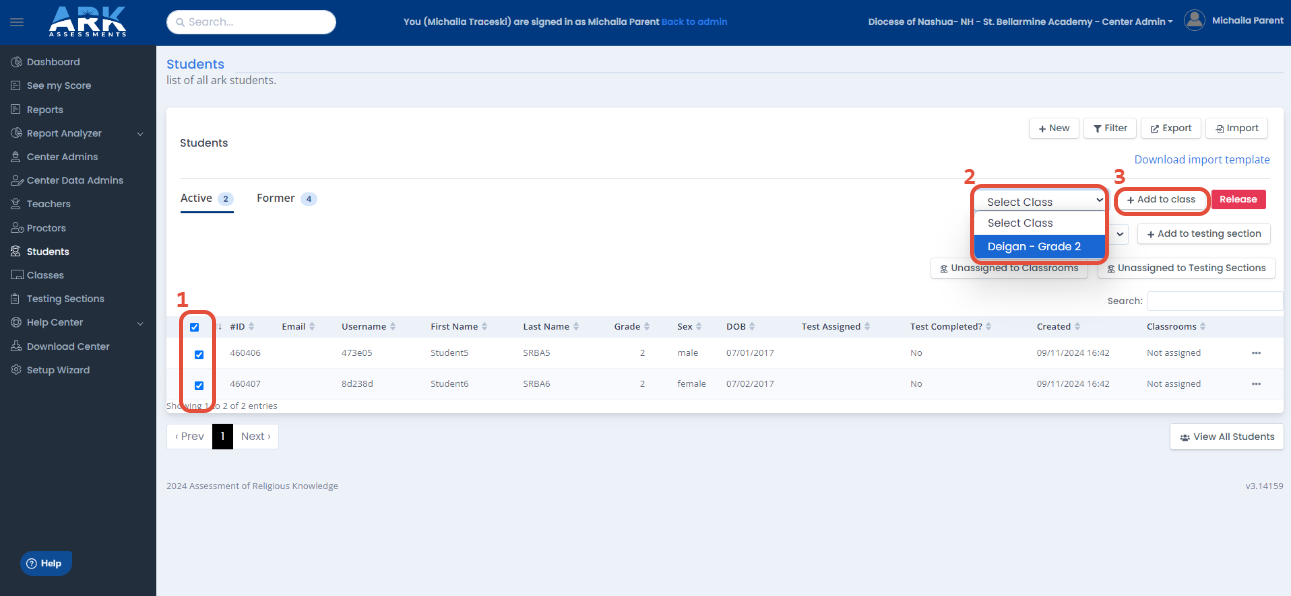This screenshot has width=1291, height=596.
Task: Click Add to class button
Action: pos(1161,200)
